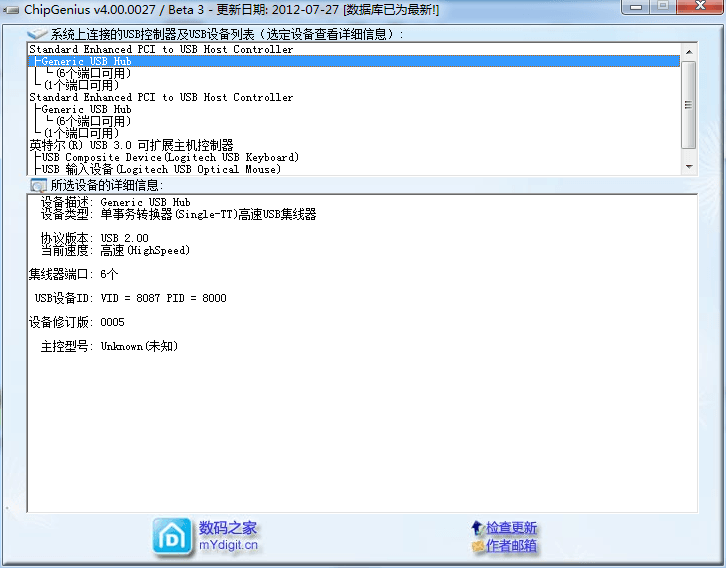
Task: Click the mYdigit blue house logo
Action: coord(173,536)
